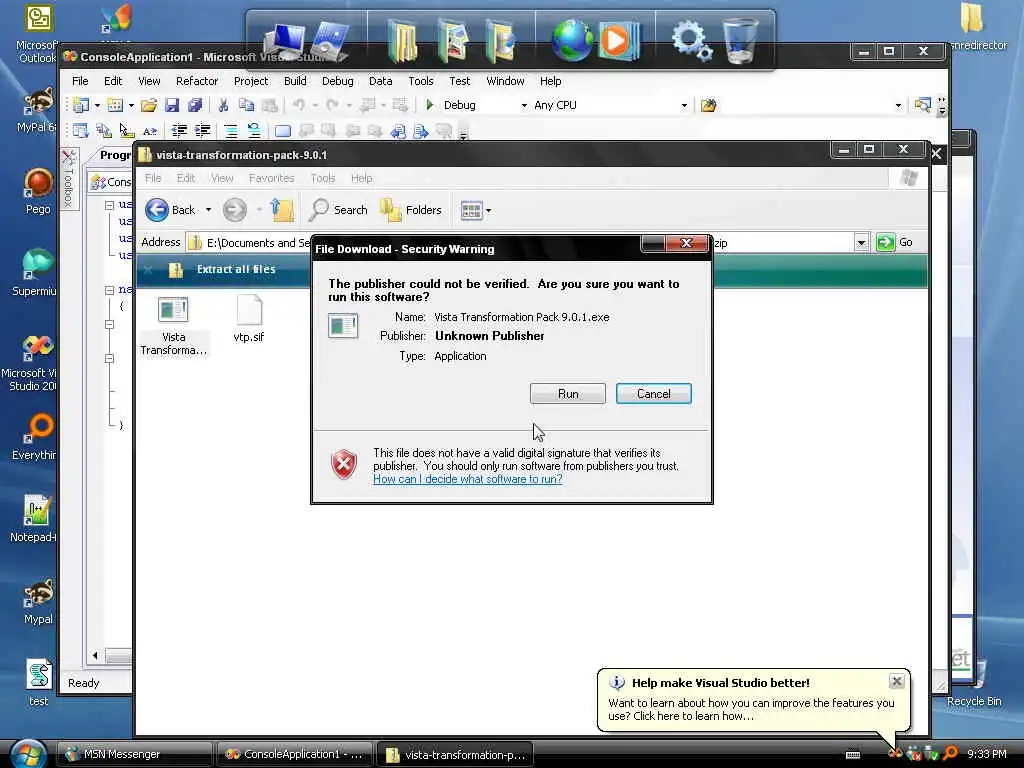Switch to MSN Messenger on taskbar
This screenshot has height=768, width=1024.
[135, 754]
